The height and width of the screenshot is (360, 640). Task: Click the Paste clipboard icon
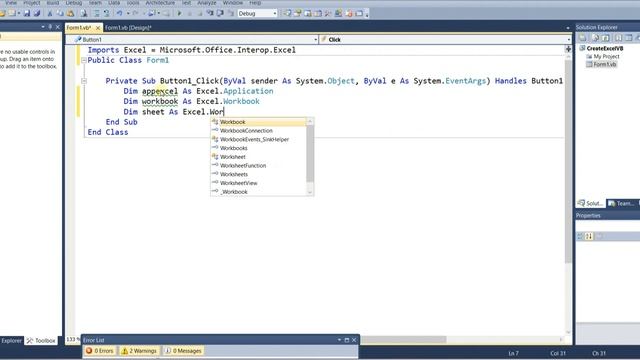point(70,13)
